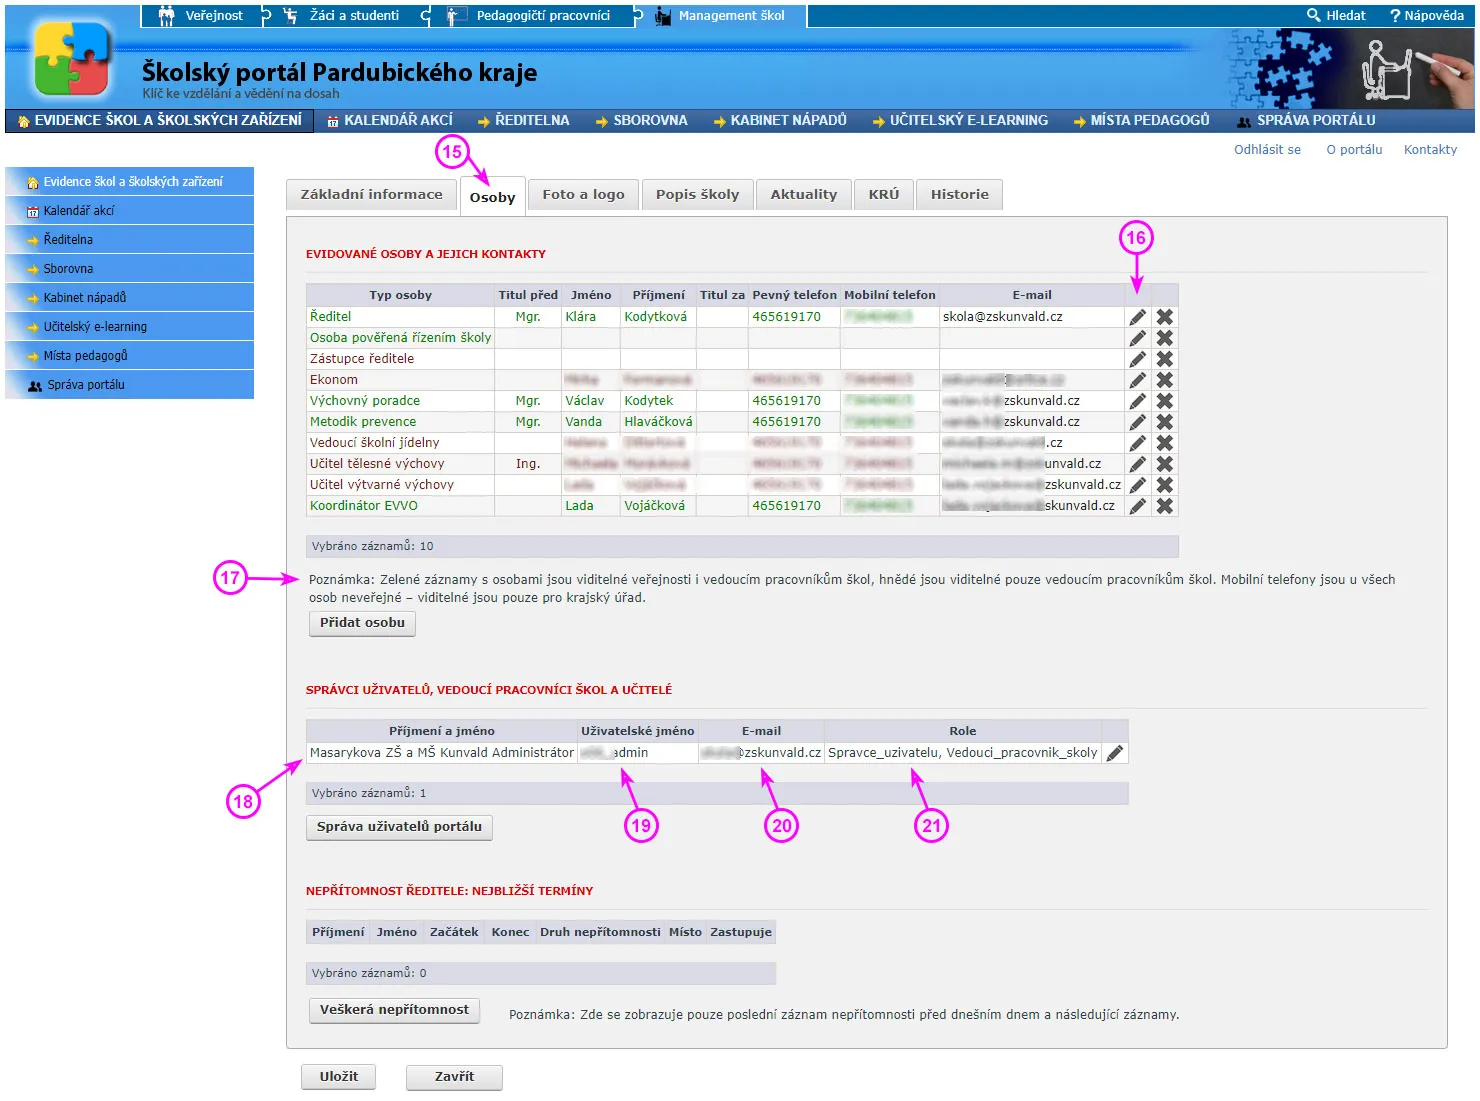Edit the Zástupce ředitele row
Screen dimensions: 1480x1101
[1137, 359]
